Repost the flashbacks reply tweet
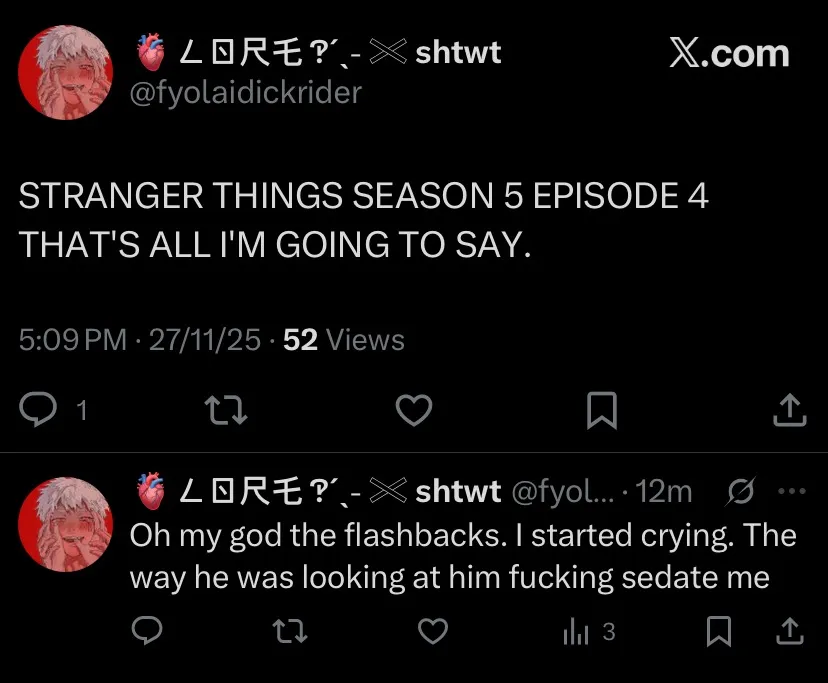 click(x=289, y=630)
